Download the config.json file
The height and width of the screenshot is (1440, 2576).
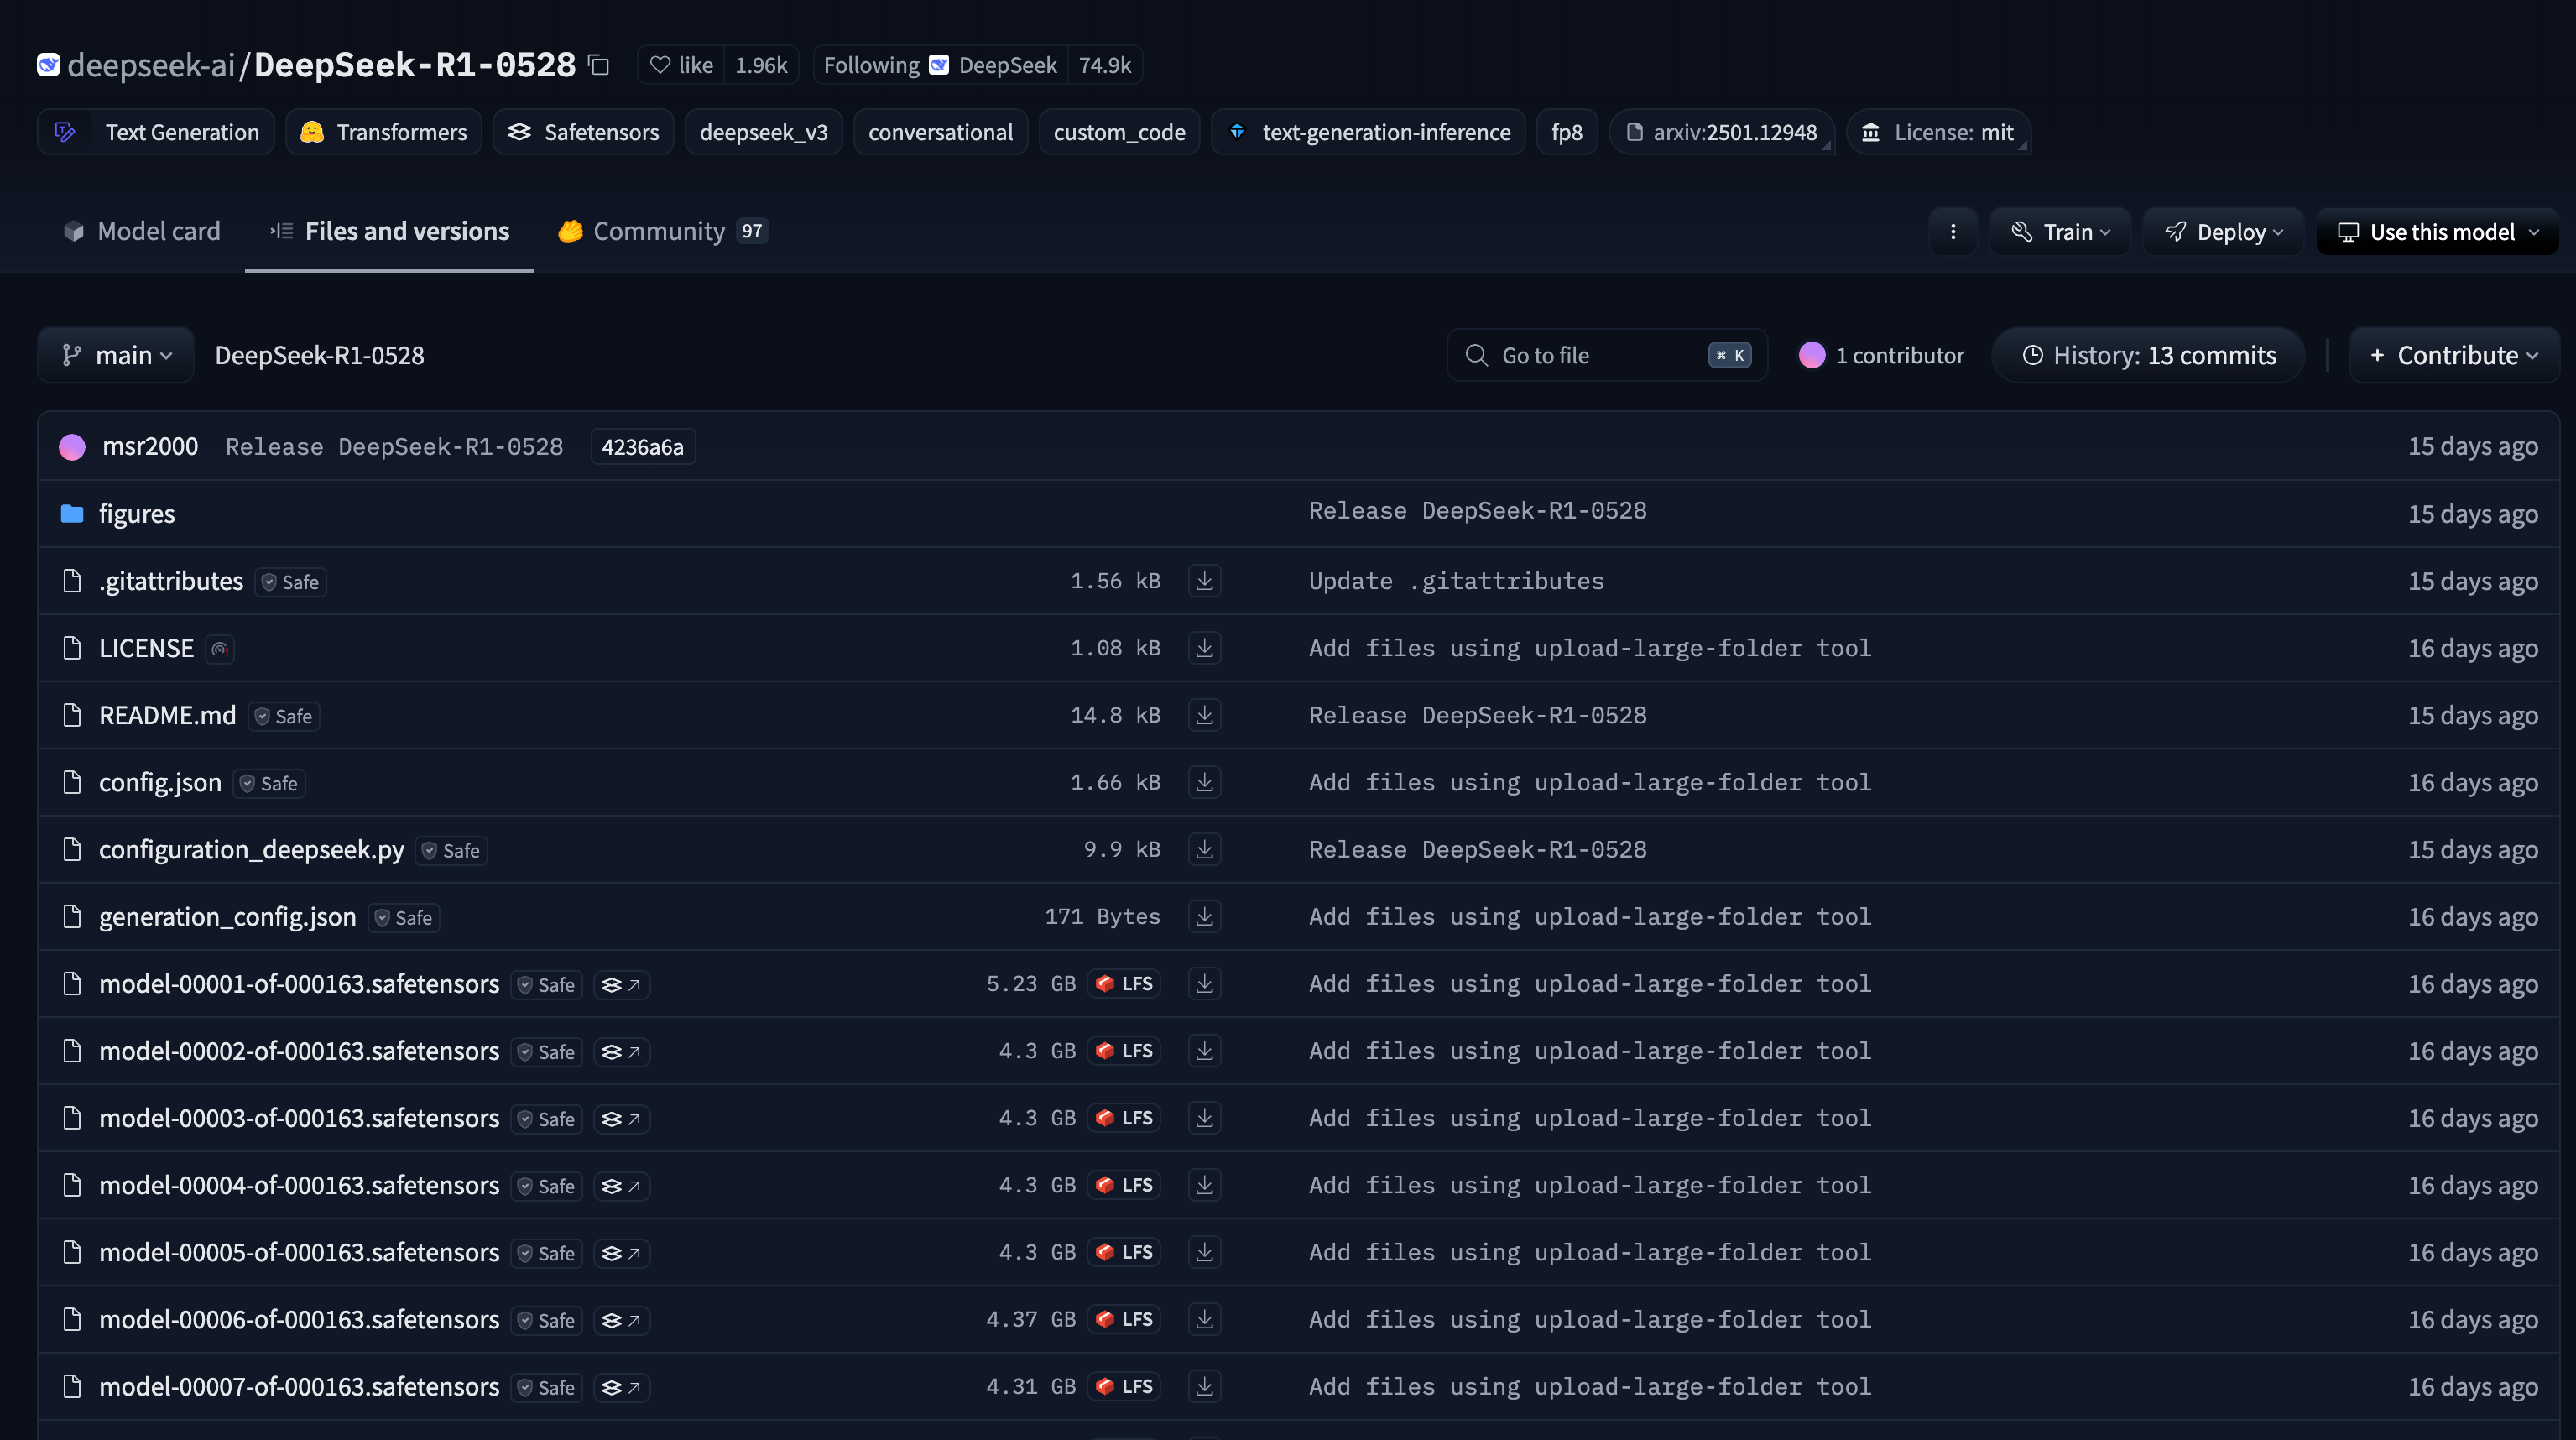(1204, 782)
